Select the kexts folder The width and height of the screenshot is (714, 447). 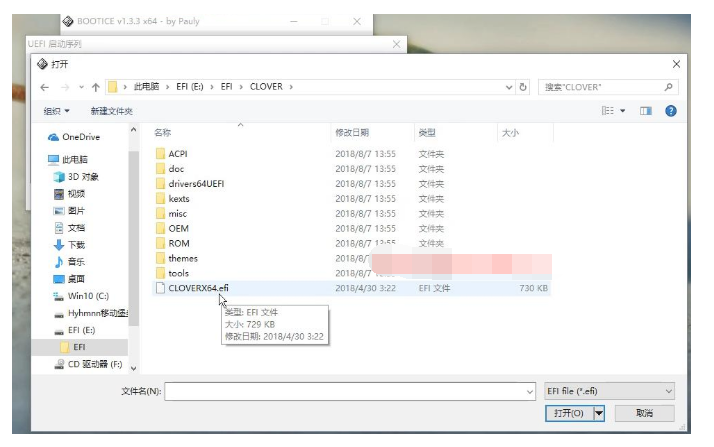(x=172, y=198)
